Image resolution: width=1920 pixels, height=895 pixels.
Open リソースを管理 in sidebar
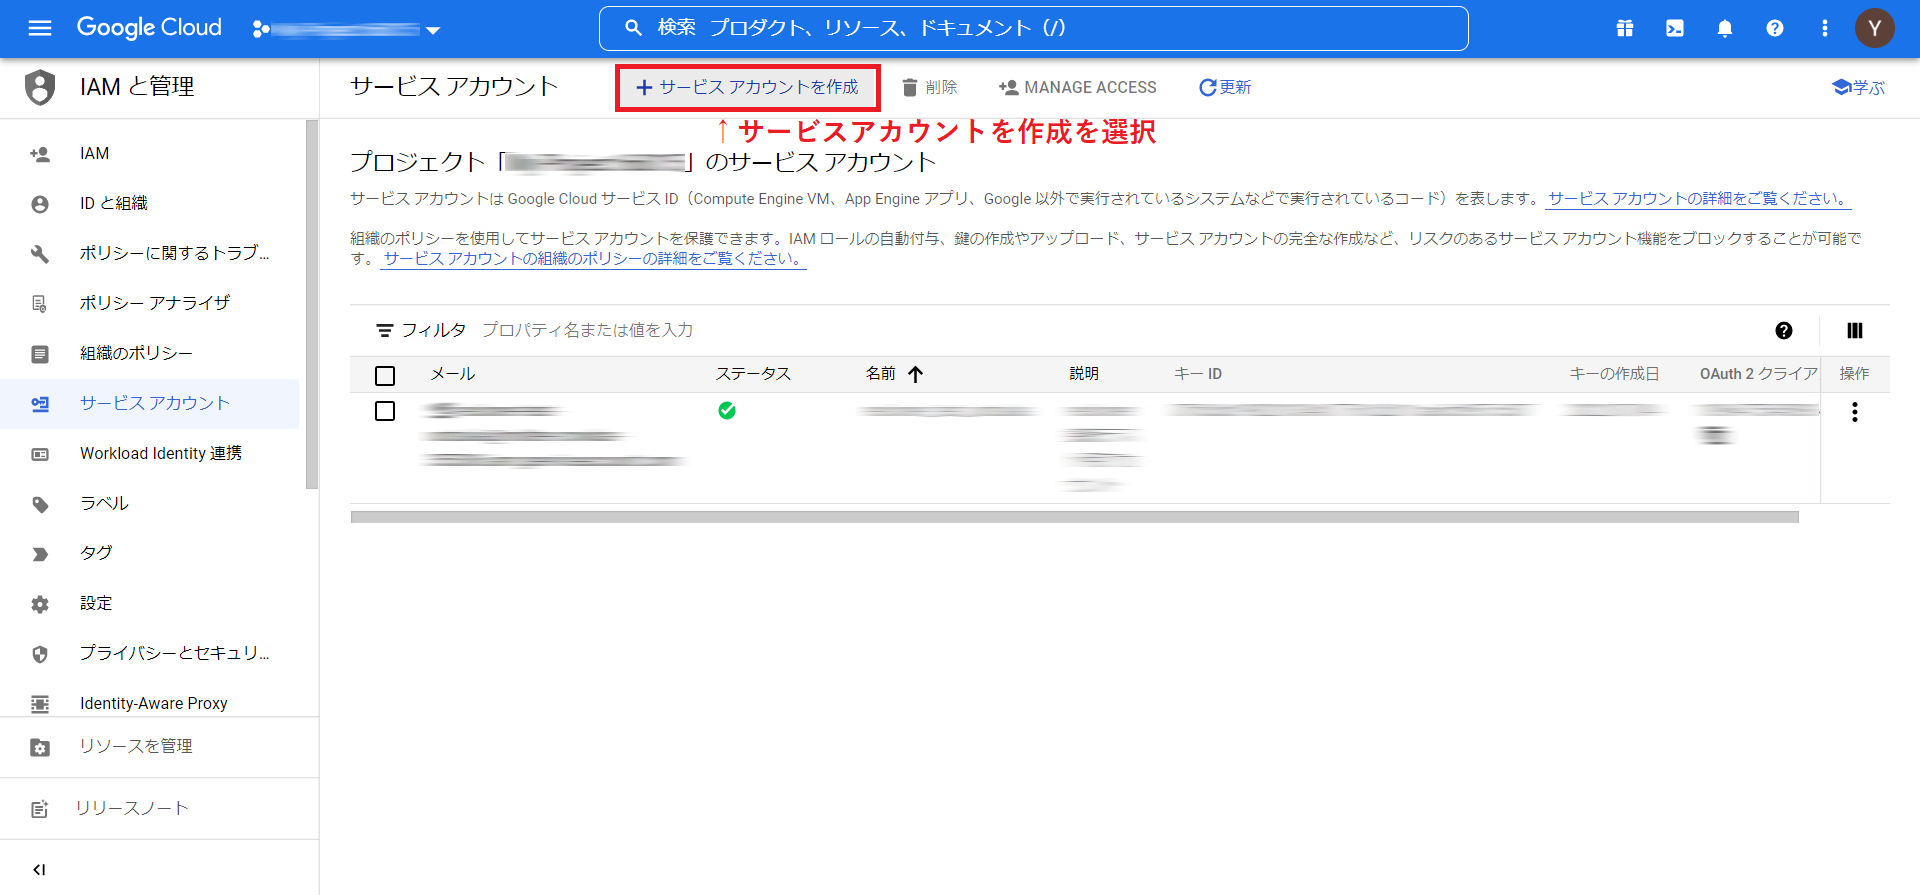[x=159, y=746]
